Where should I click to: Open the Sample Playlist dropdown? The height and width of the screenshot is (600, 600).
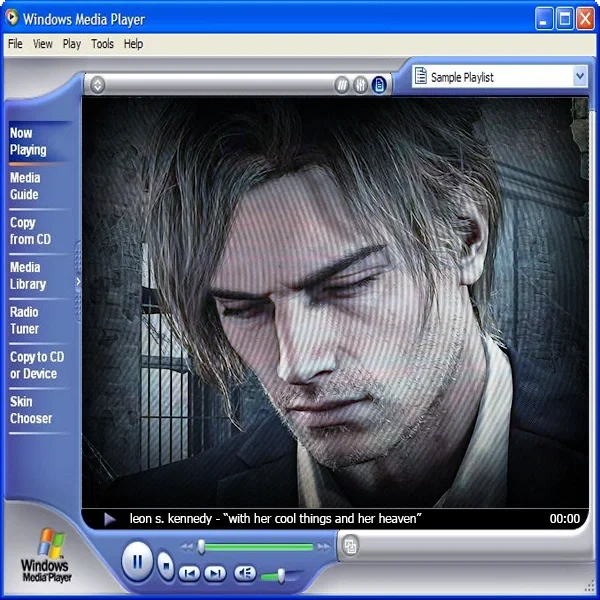[580, 77]
